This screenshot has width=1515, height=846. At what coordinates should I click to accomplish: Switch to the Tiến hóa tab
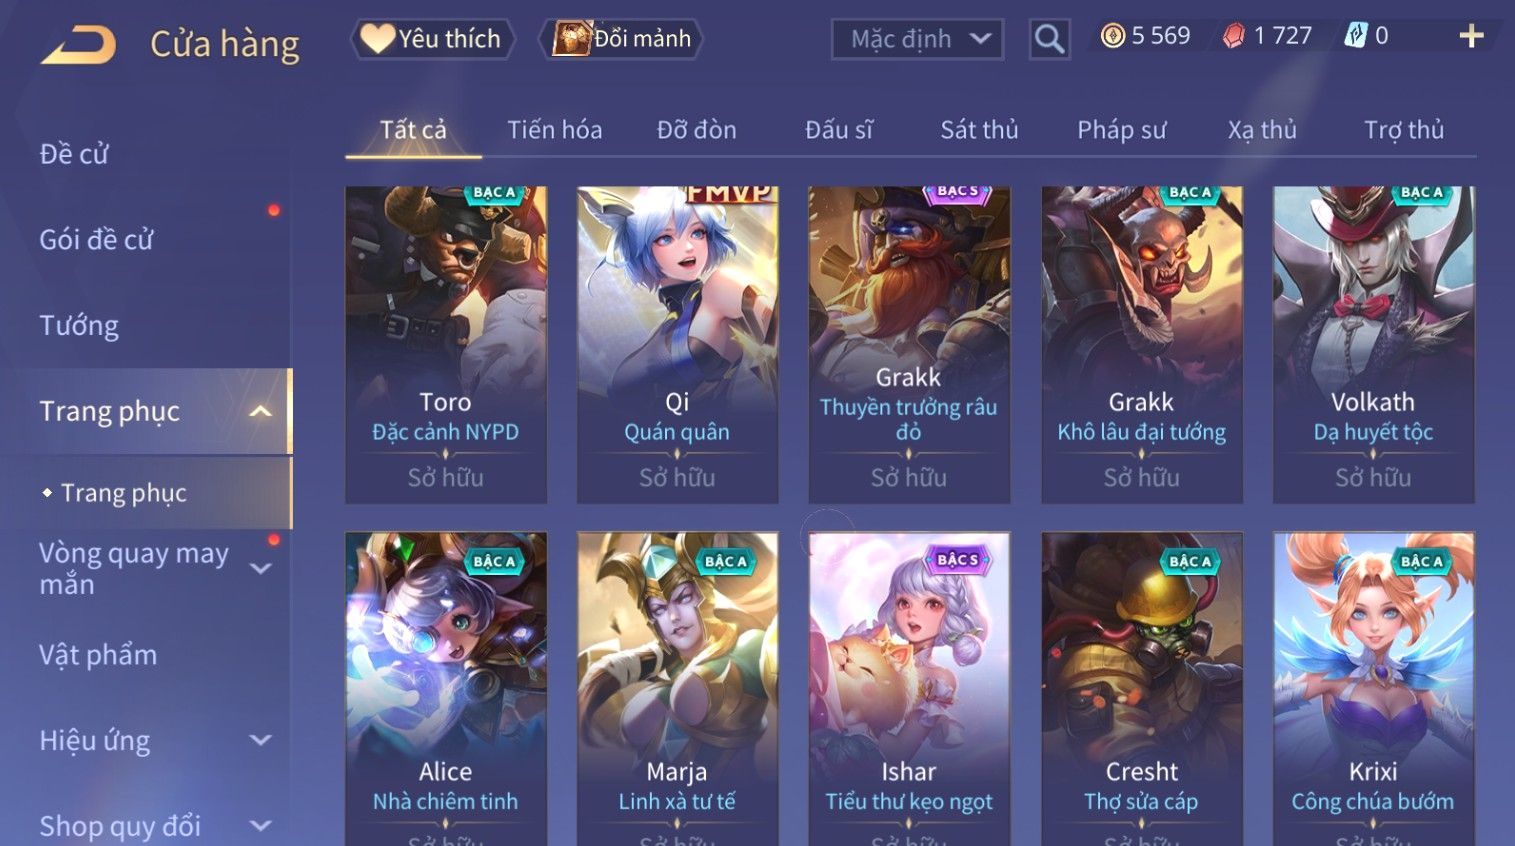pyautogui.click(x=554, y=130)
